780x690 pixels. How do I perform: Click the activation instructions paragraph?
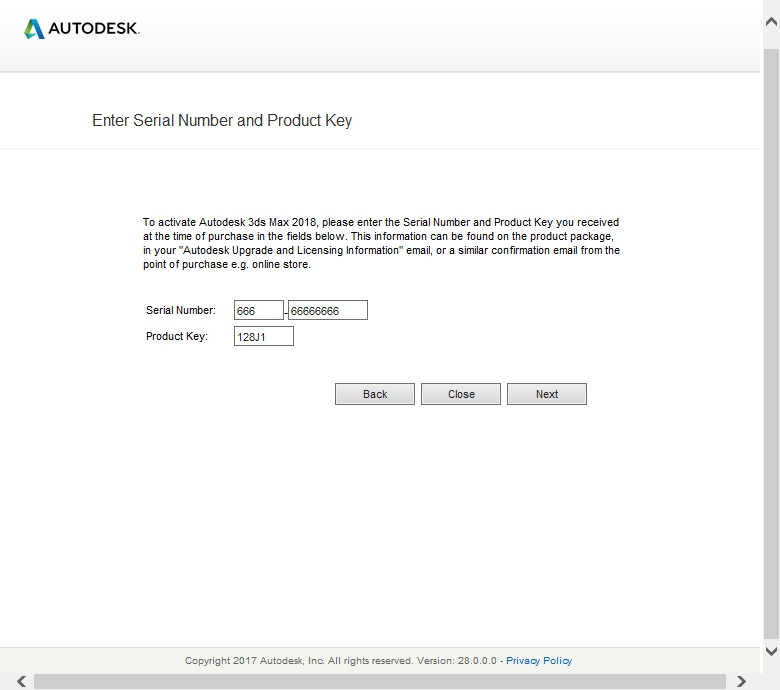pyautogui.click(x=380, y=243)
